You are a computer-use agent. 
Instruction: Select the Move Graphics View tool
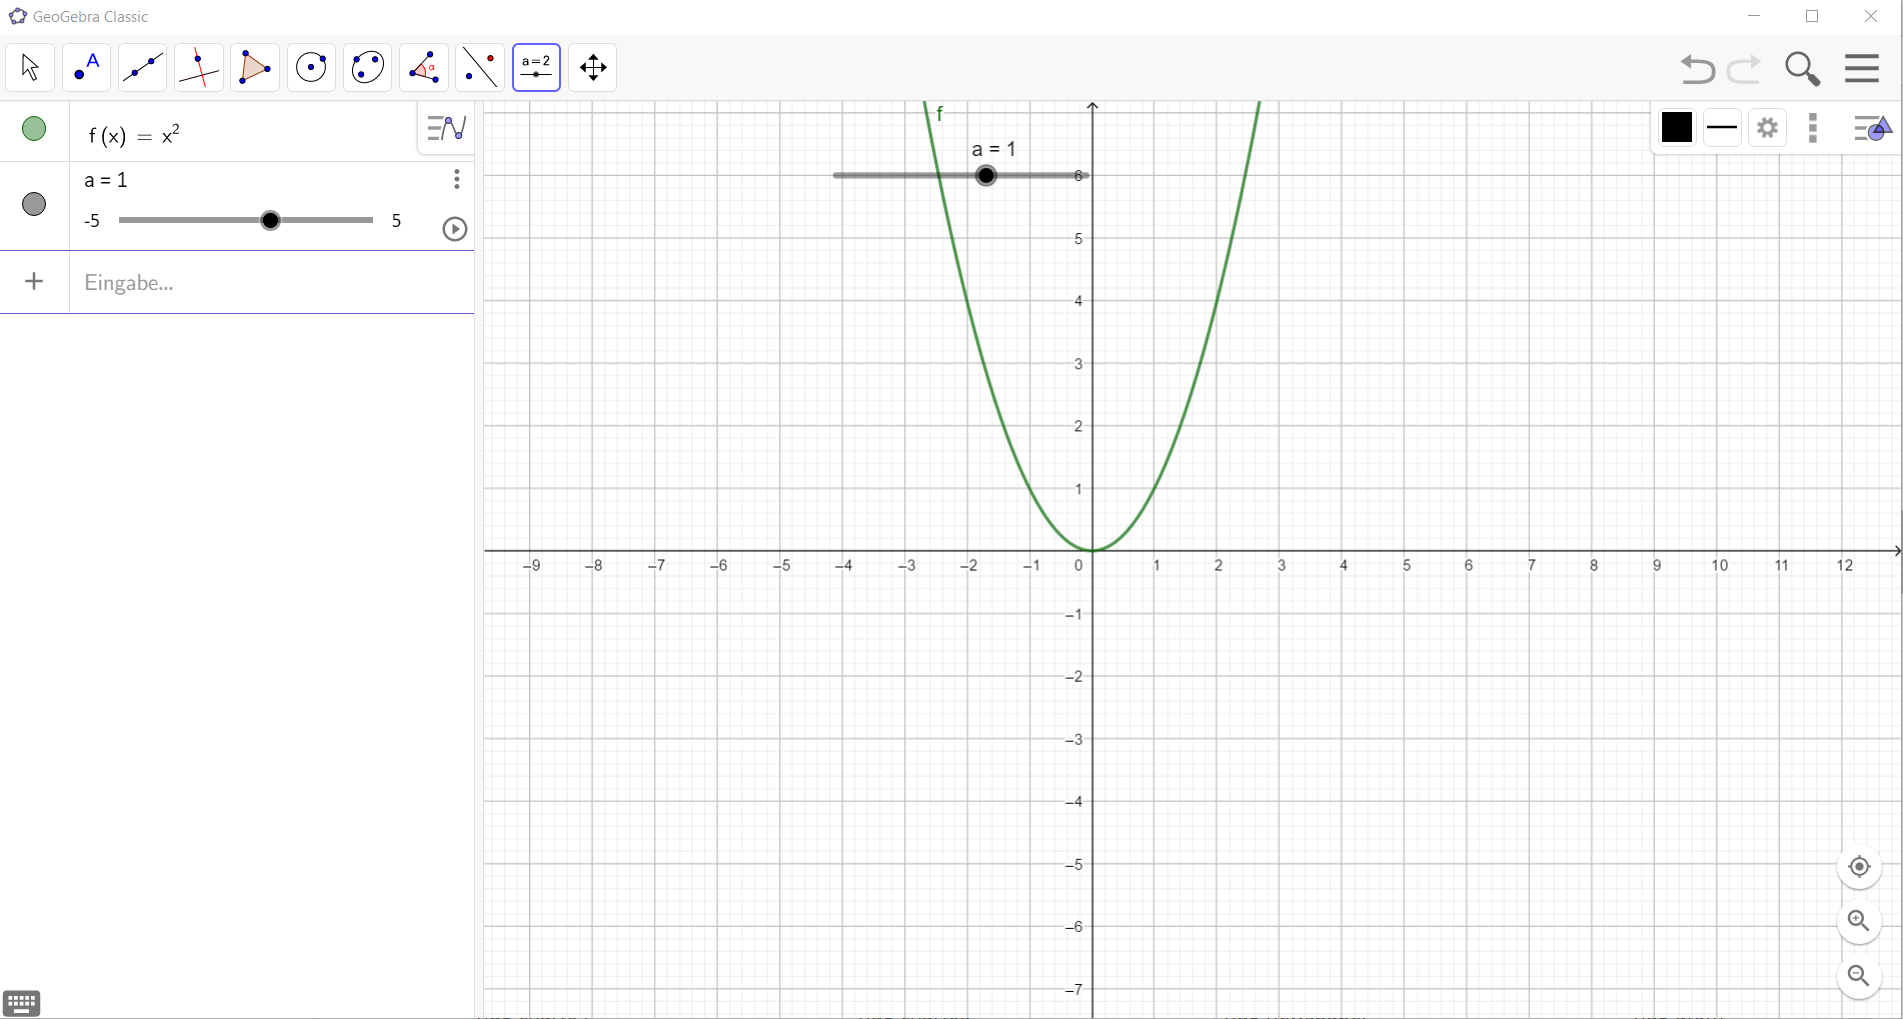[593, 68]
